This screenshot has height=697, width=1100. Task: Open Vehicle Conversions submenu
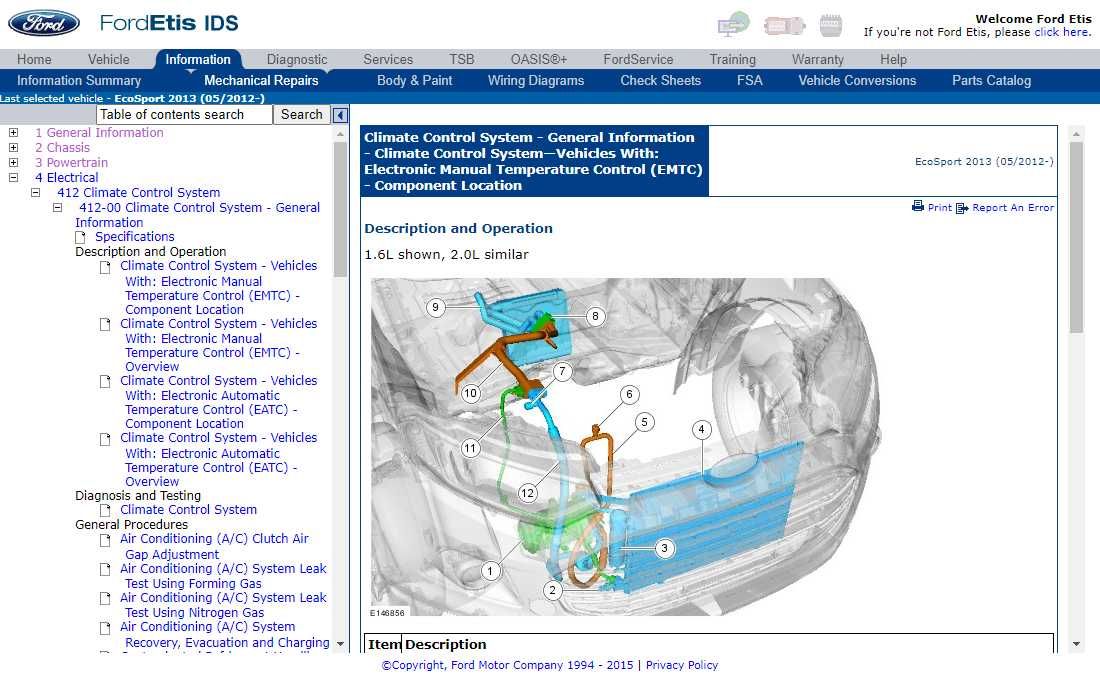point(857,81)
